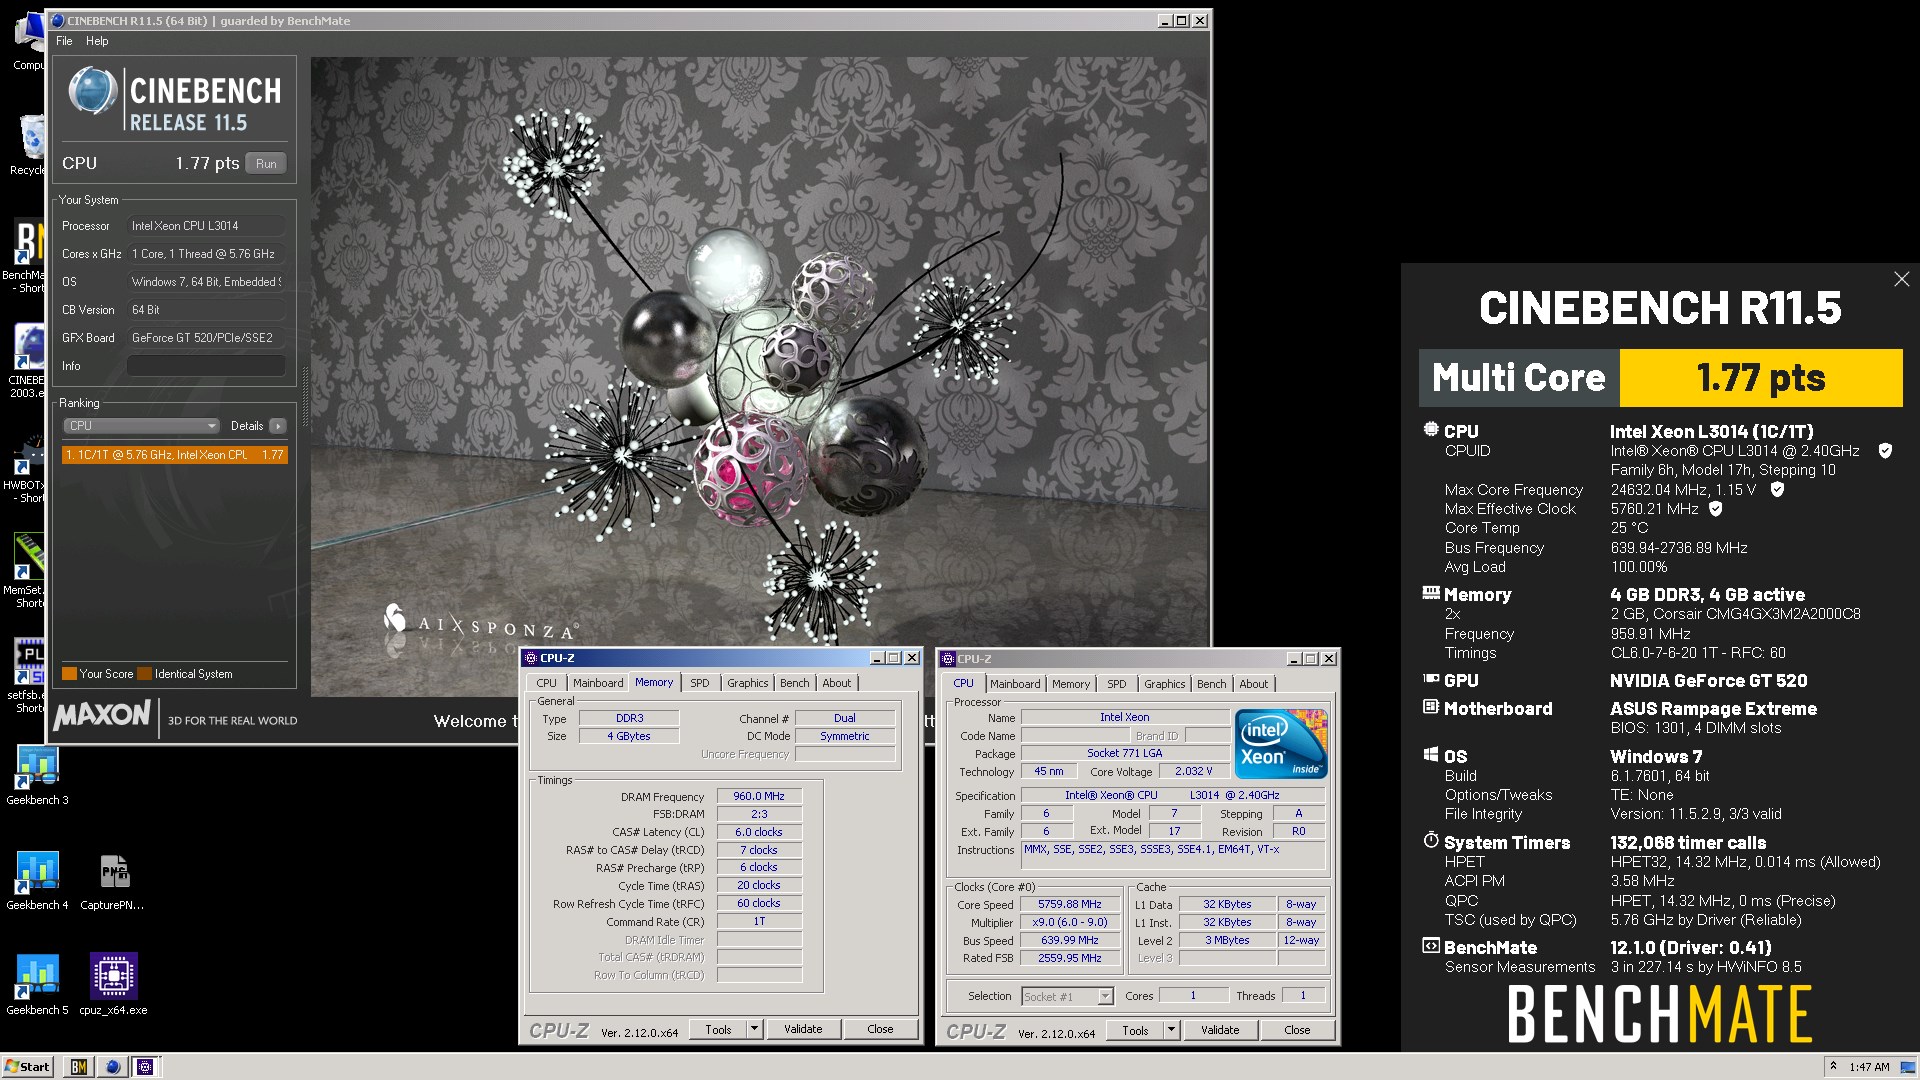The image size is (1920, 1080).
Task: Click the taskbar clock showing 1:47 AM
Action: coord(1869,1067)
